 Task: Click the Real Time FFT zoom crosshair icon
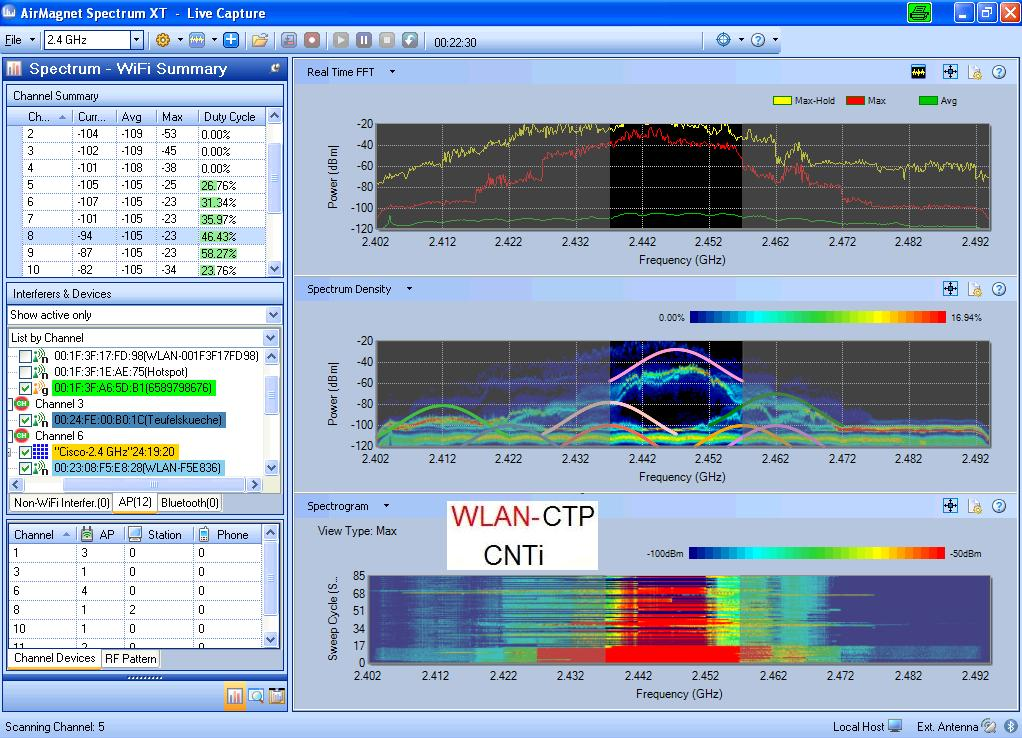click(950, 72)
